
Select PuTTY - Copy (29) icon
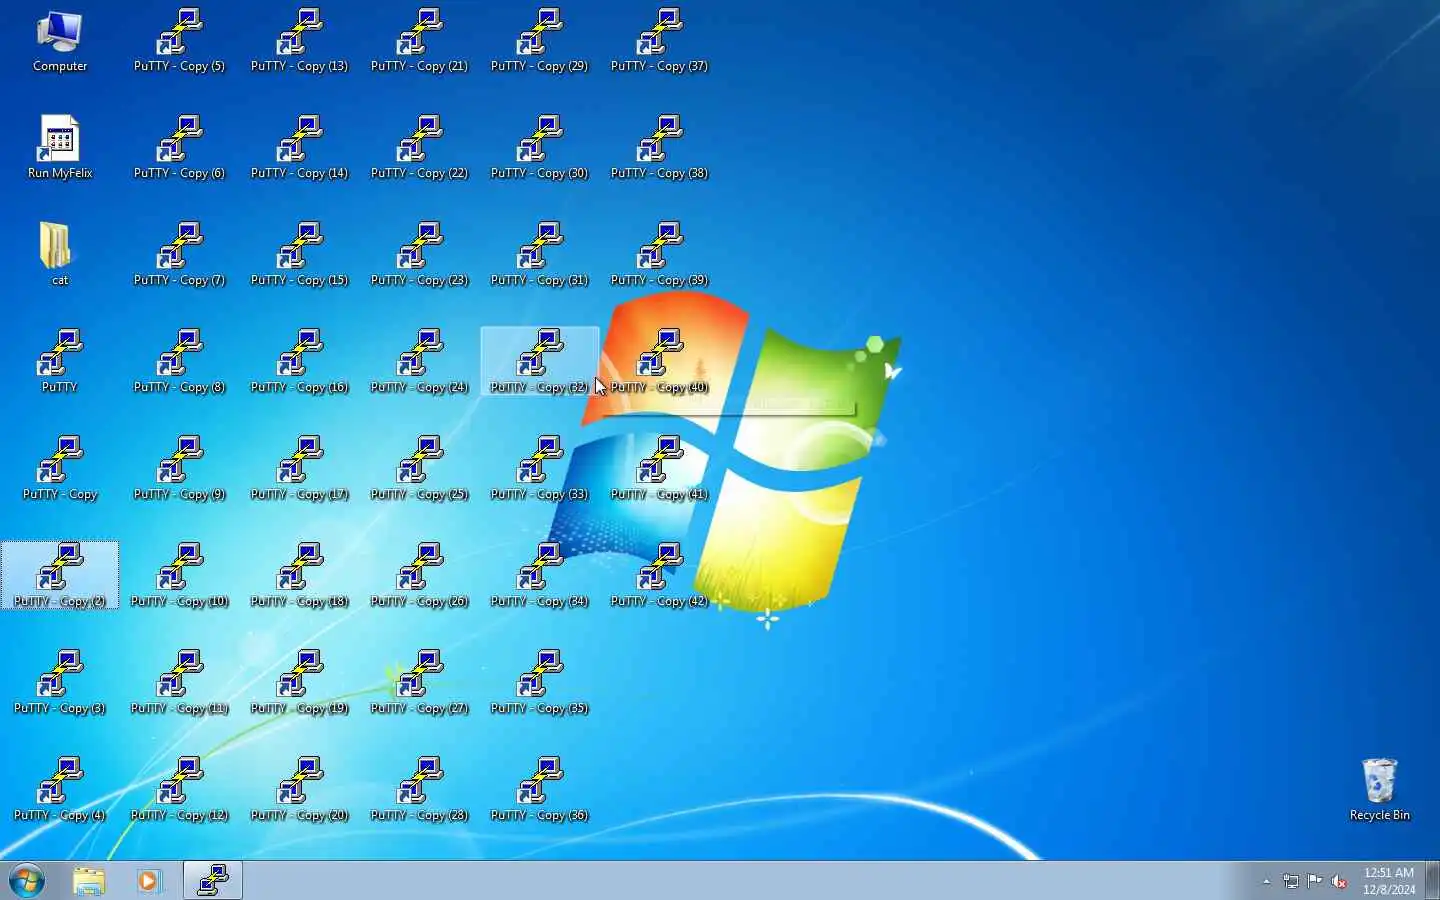pos(540,42)
